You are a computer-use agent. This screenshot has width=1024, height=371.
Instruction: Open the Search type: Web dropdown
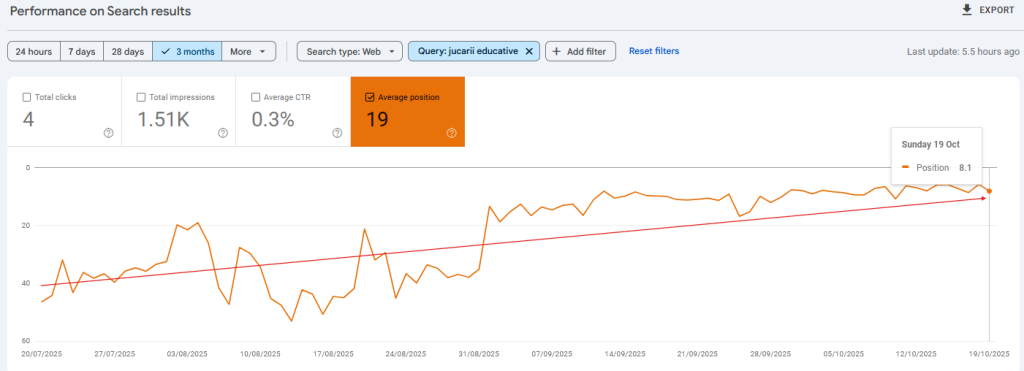click(x=349, y=51)
